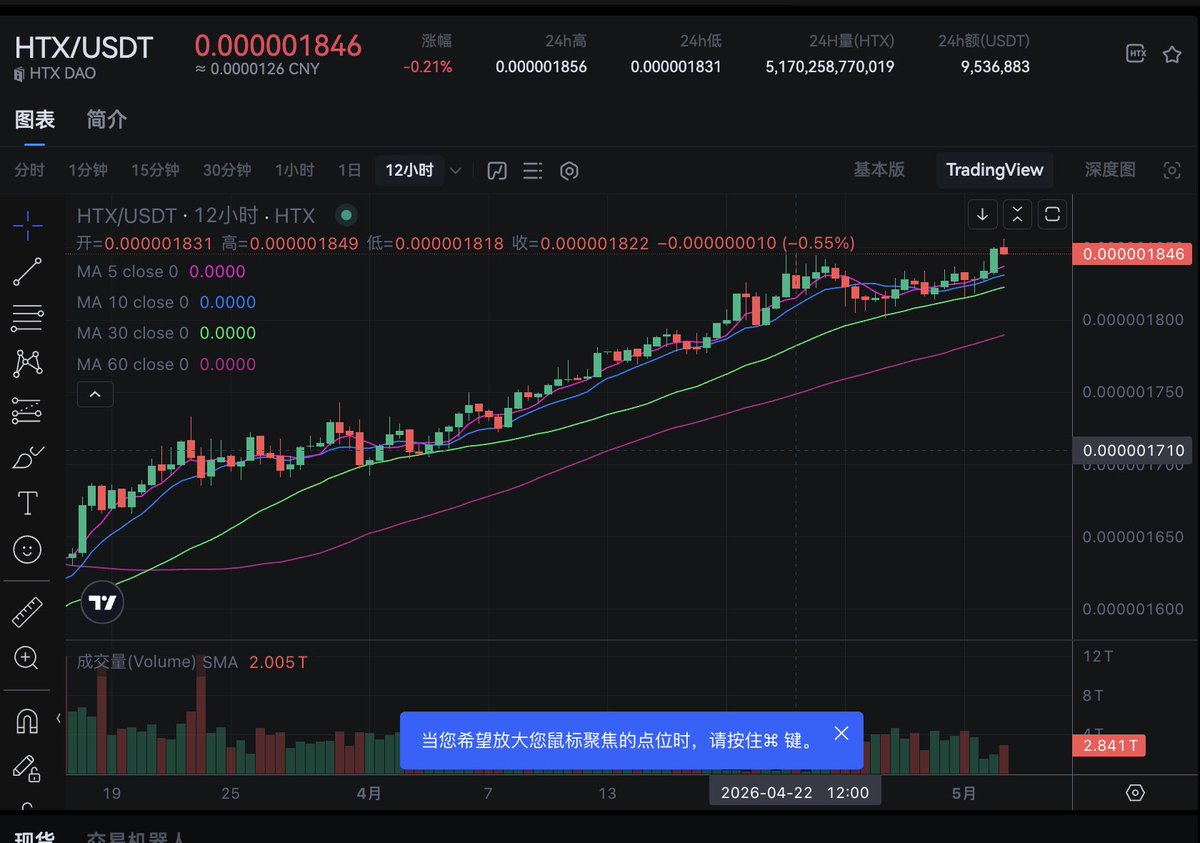Click the MA 5 close indicator legend
The image size is (1200, 843).
(x=161, y=271)
